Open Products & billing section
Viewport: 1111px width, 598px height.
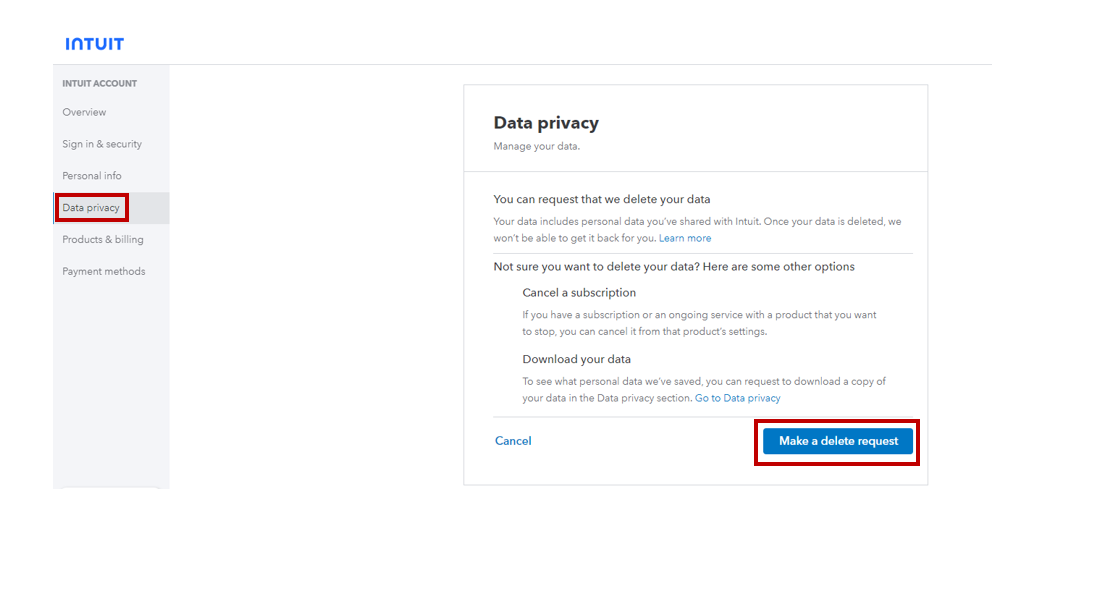click(103, 240)
